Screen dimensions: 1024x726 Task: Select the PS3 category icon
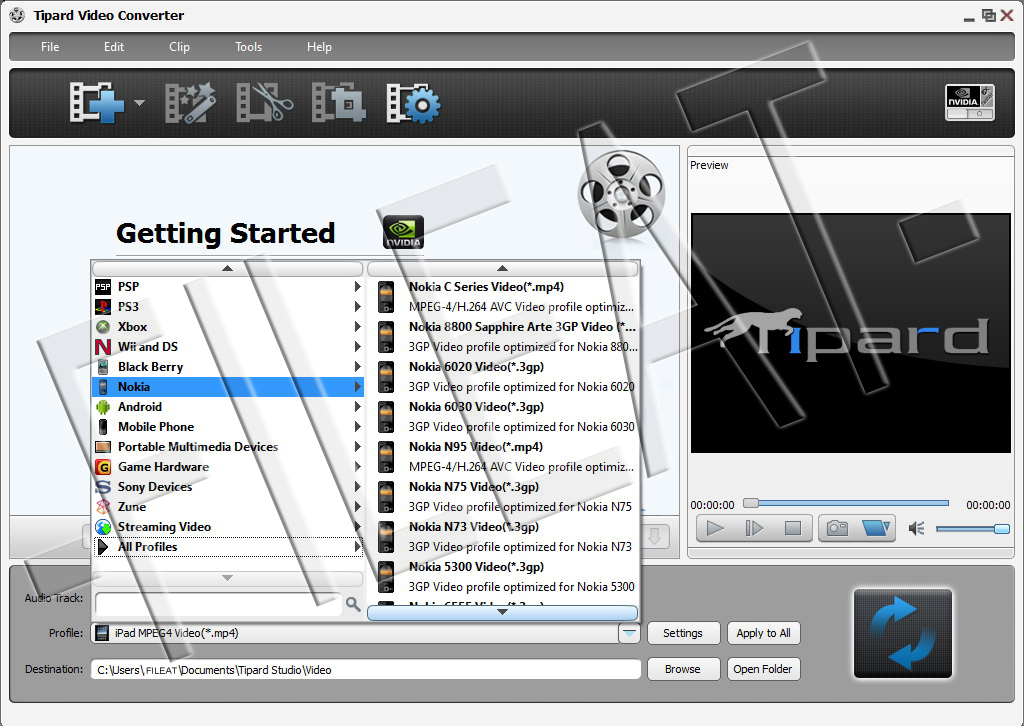pyautogui.click(x=103, y=307)
